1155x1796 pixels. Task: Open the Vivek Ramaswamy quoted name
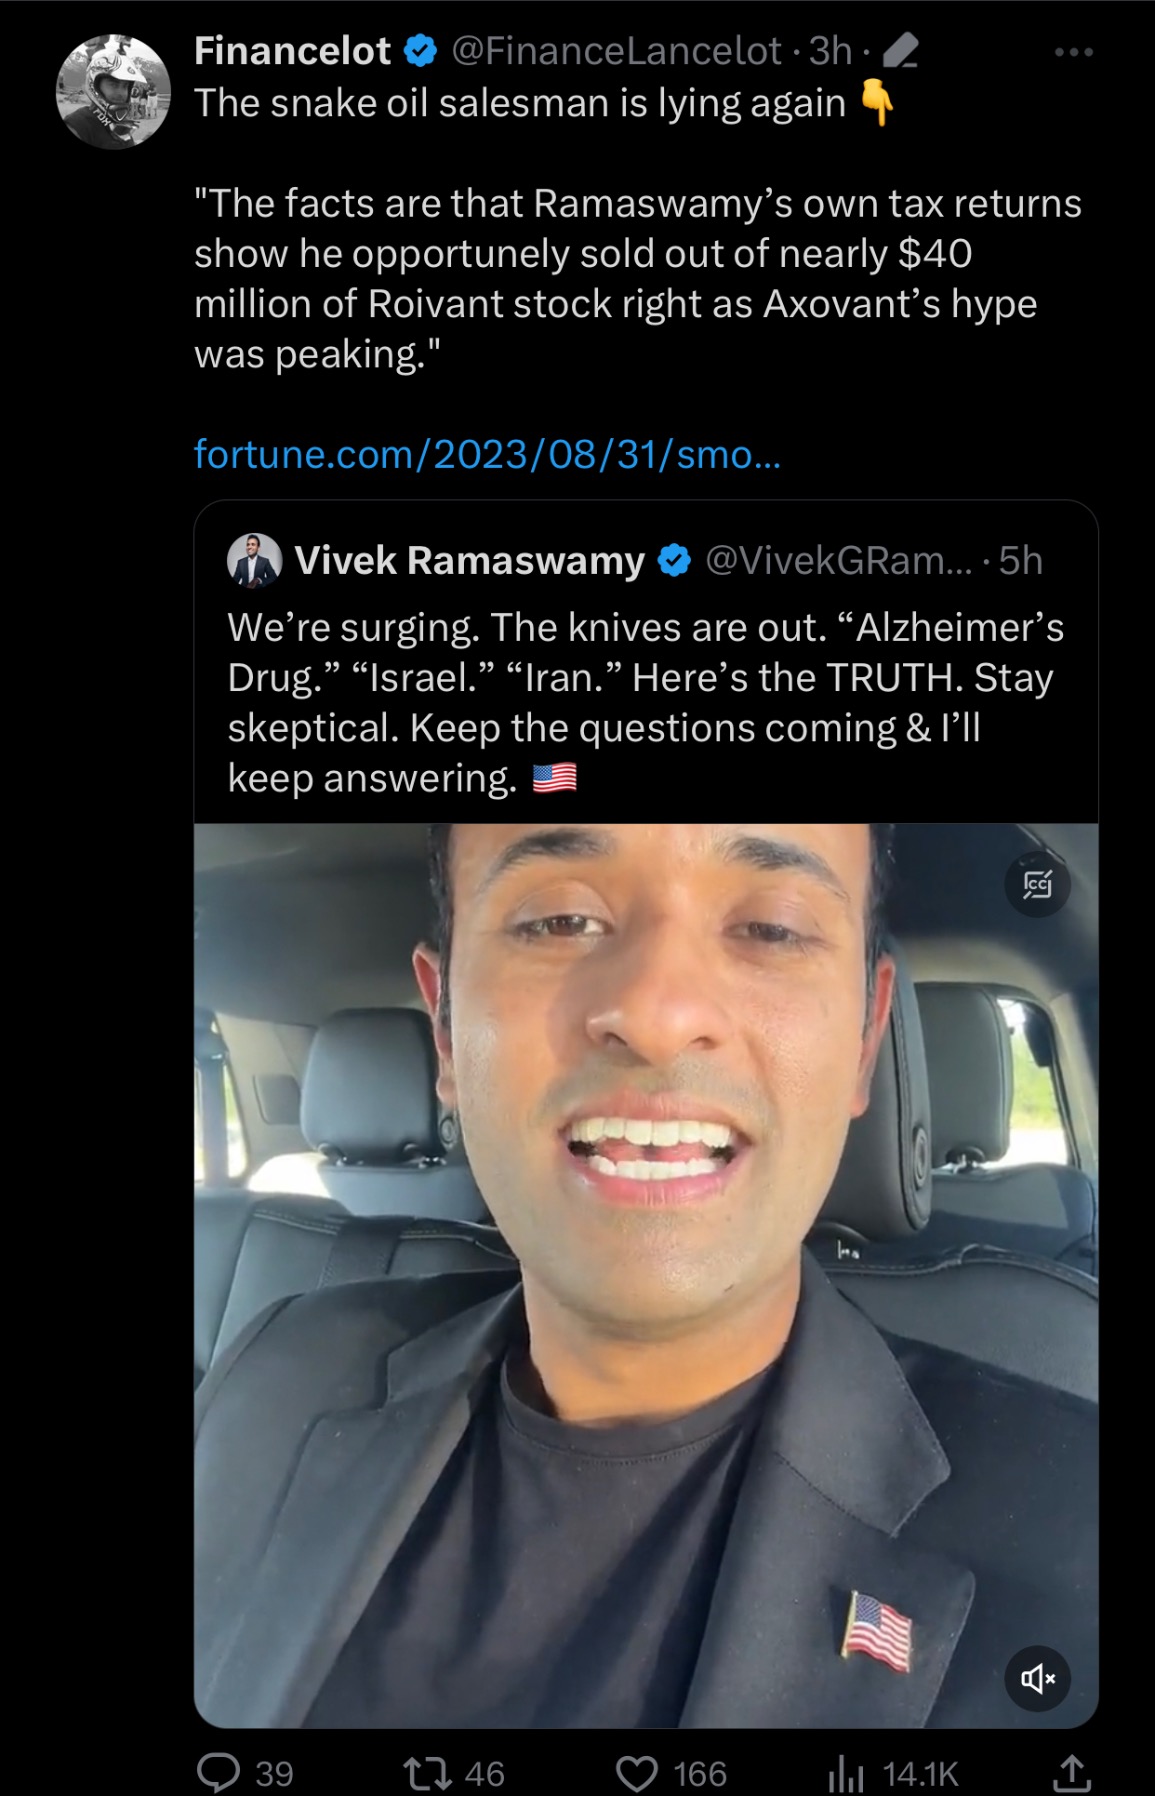469,561
